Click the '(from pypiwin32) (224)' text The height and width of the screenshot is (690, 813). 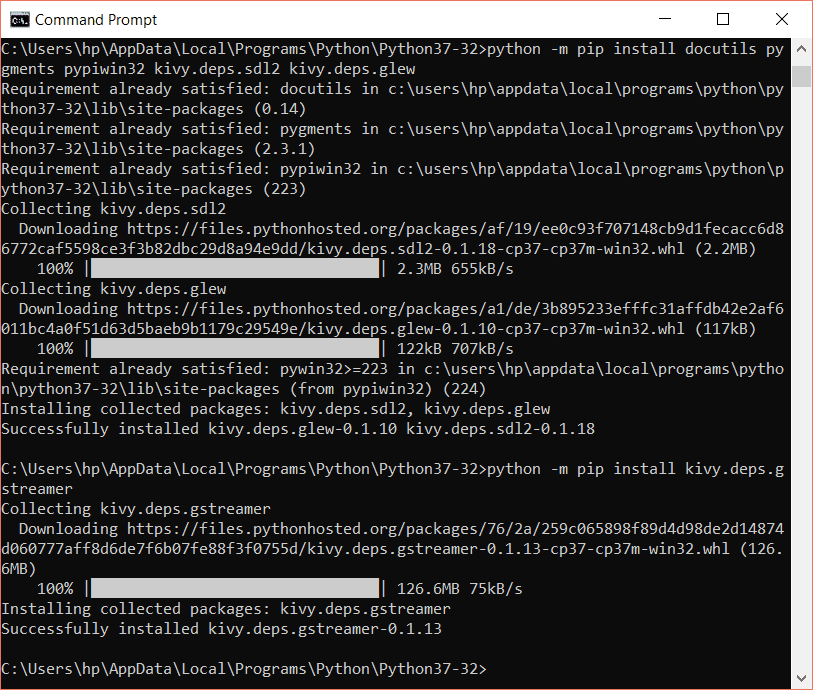pos(388,389)
